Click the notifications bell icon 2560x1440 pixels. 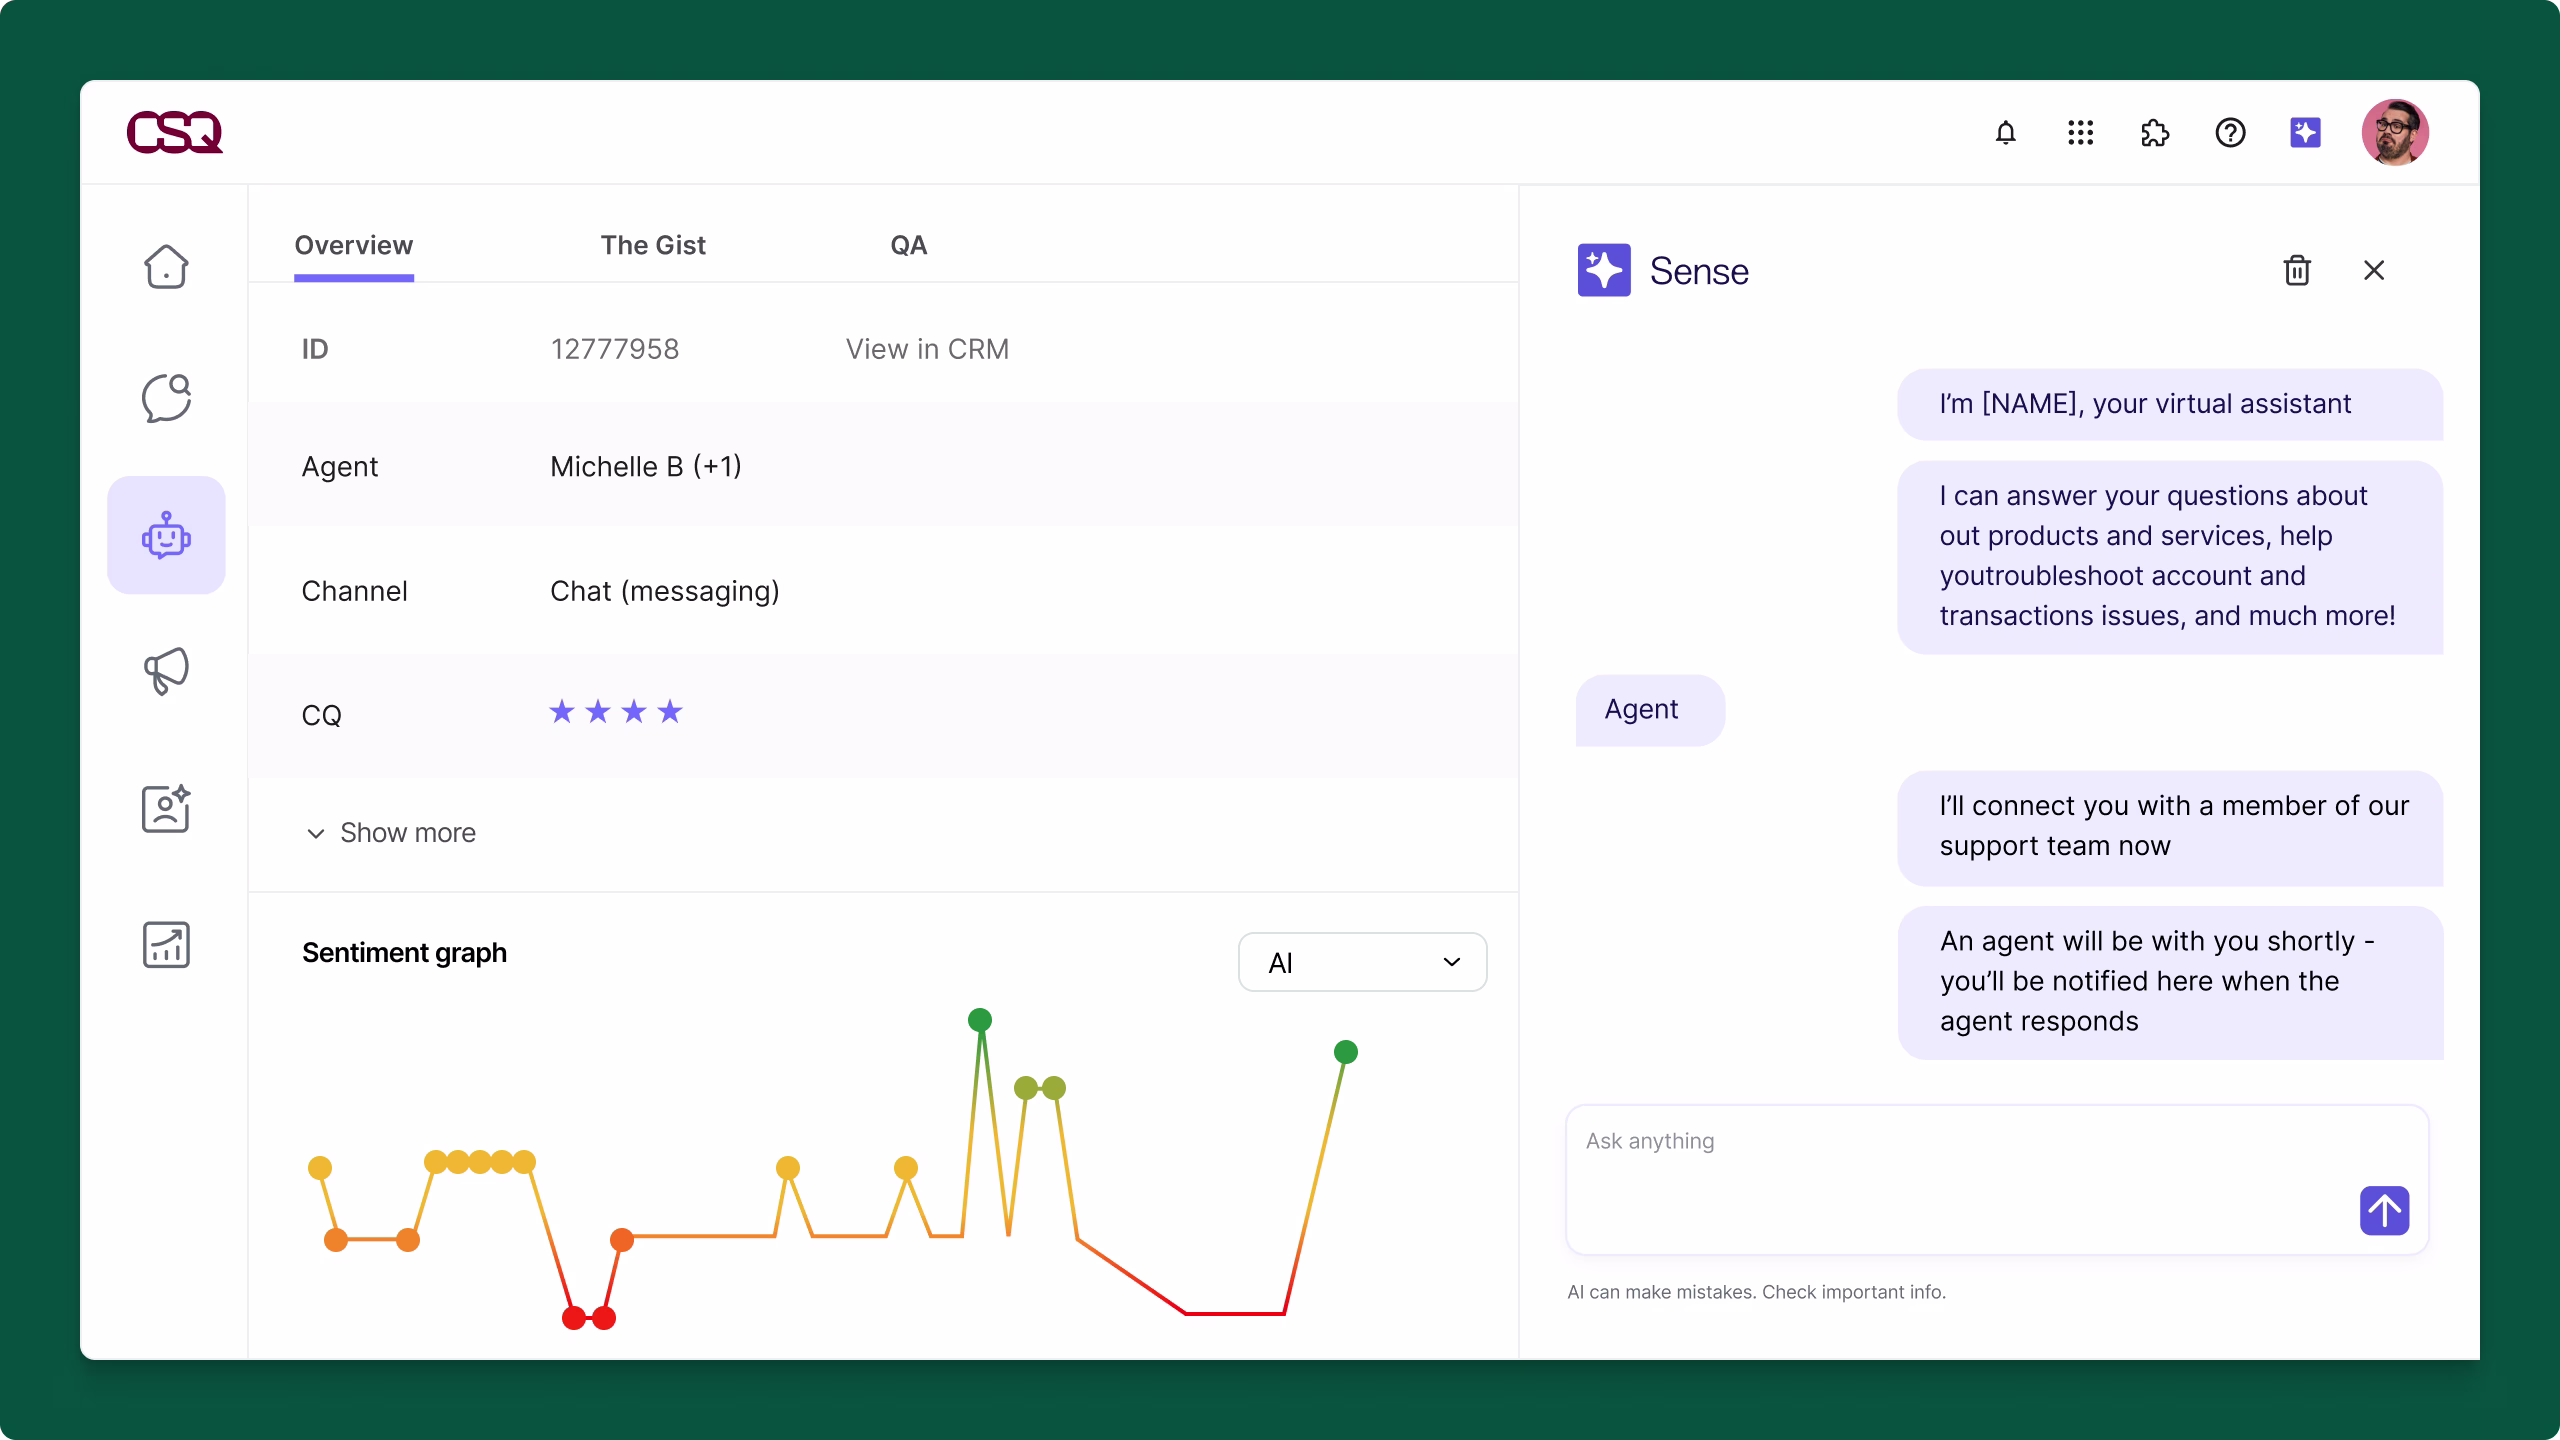(2005, 132)
